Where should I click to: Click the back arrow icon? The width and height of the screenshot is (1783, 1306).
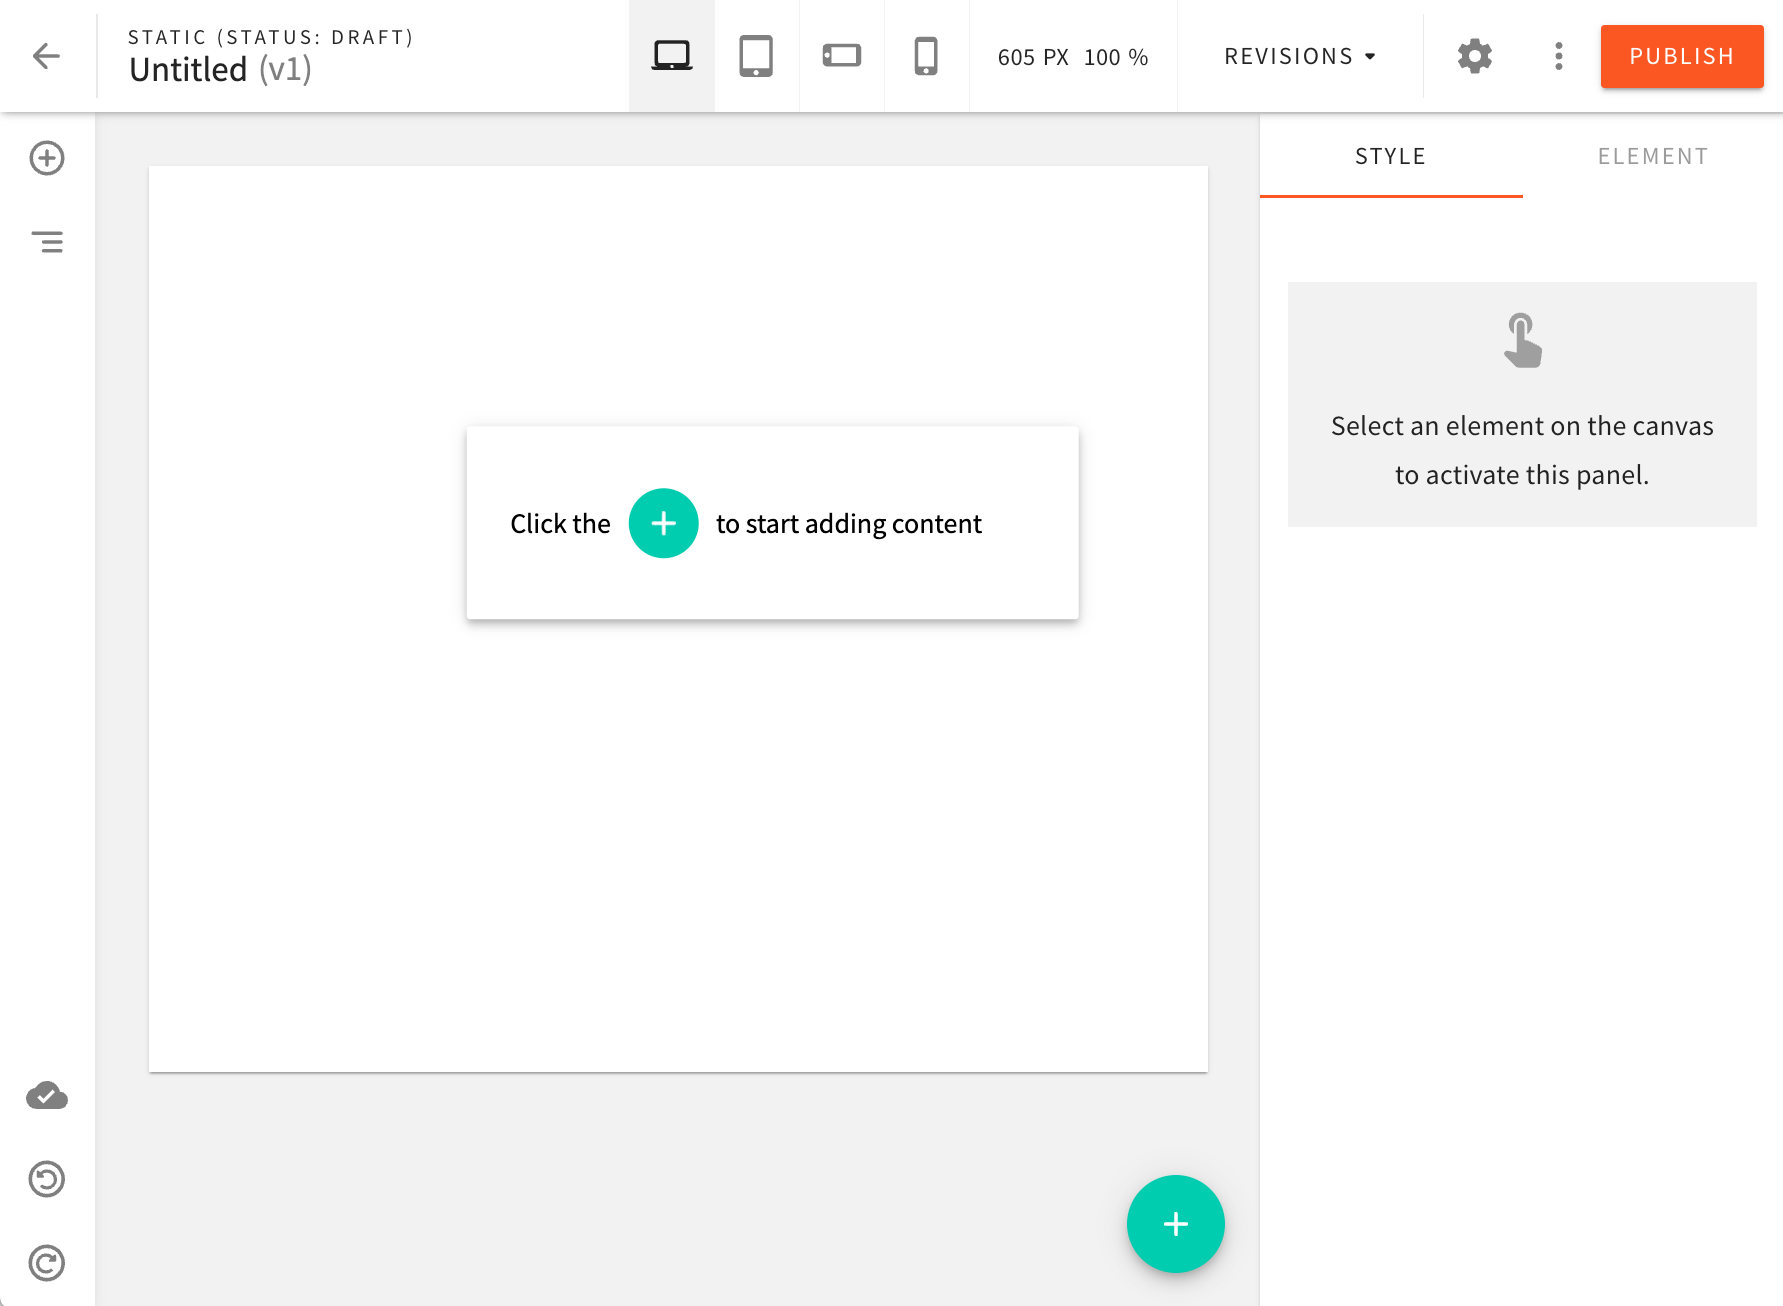(x=47, y=56)
